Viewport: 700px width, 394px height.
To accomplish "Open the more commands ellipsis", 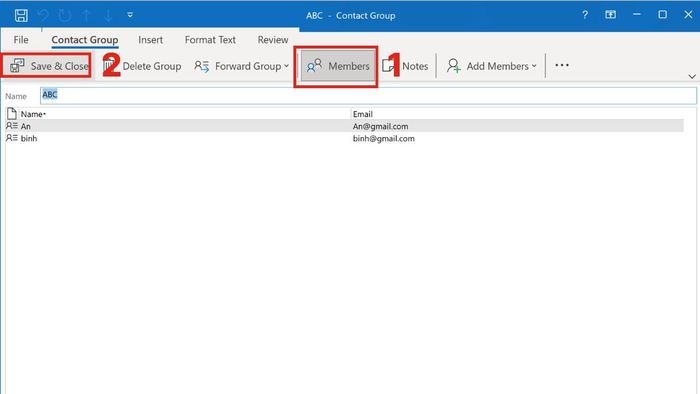I will 562,65.
